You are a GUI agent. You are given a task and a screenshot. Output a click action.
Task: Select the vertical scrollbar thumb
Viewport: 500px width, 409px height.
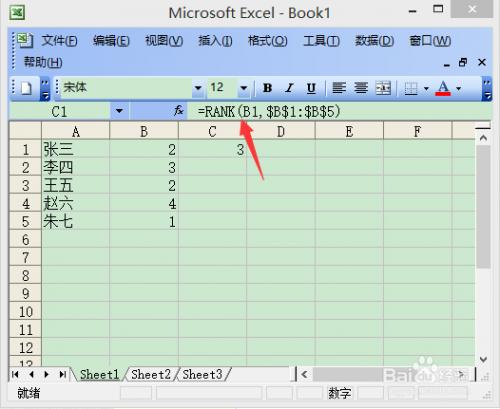tap(483, 207)
